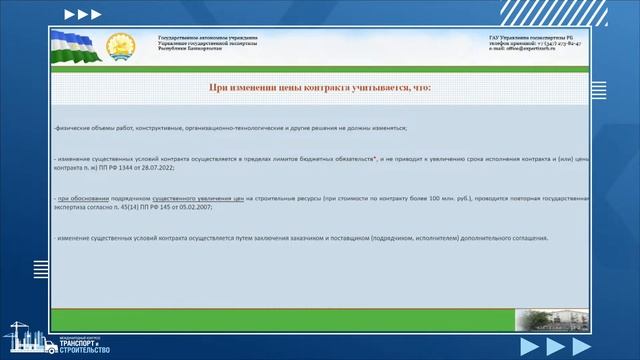Click the underlined phrase 'существенного увеличения цен'
Viewport: 640px width, 360px height.
click(x=198, y=199)
